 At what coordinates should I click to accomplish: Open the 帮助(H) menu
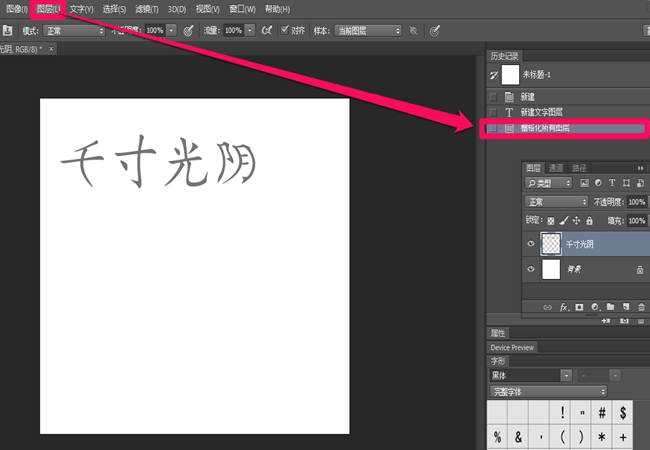(x=277, y=9)
